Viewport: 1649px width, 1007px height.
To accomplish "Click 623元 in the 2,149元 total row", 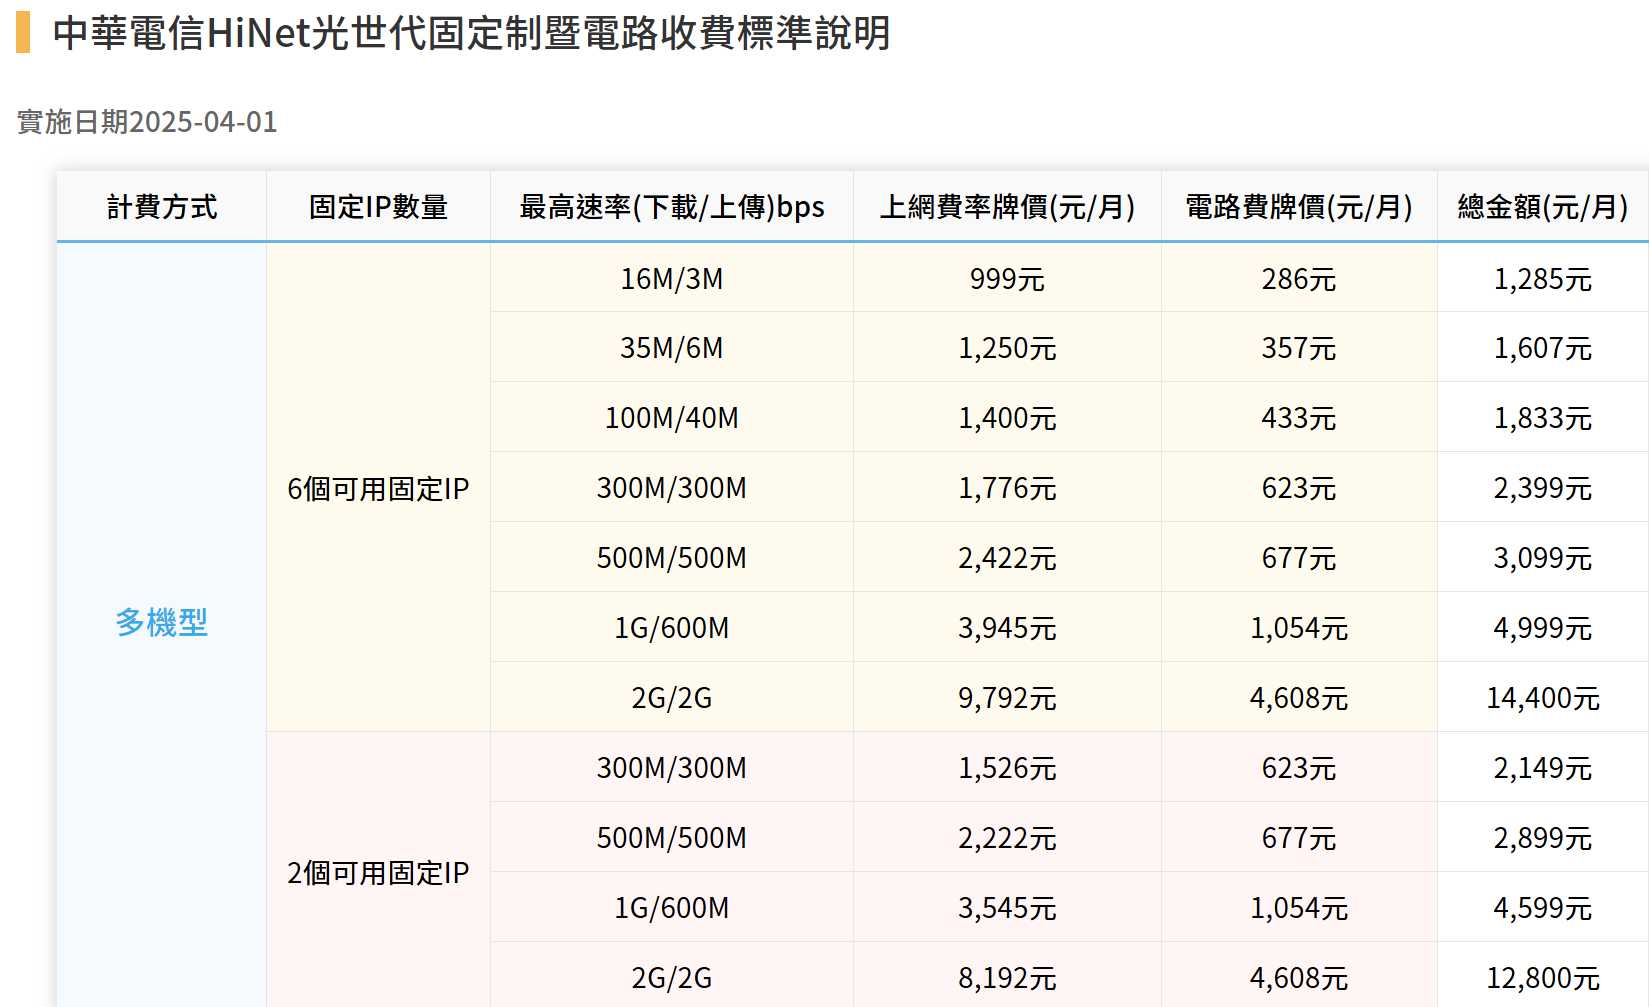I will click(1299, 768).
